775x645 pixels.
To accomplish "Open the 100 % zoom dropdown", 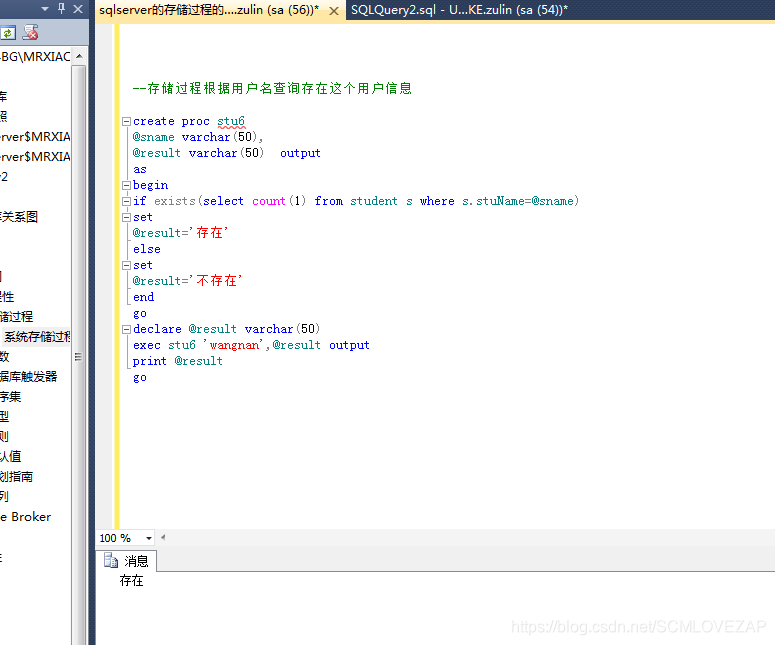I will pyautogui.click(x=148, y=538).
